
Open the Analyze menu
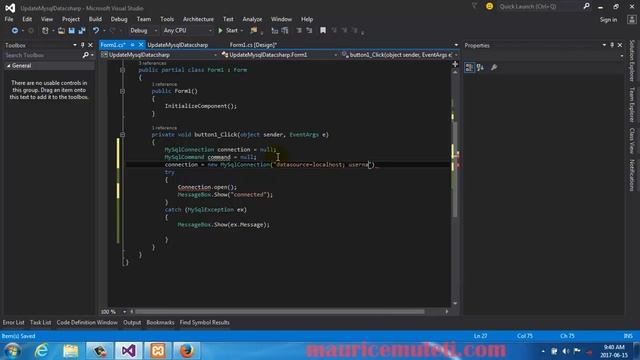pyautogui.click(x=252, y=19)
